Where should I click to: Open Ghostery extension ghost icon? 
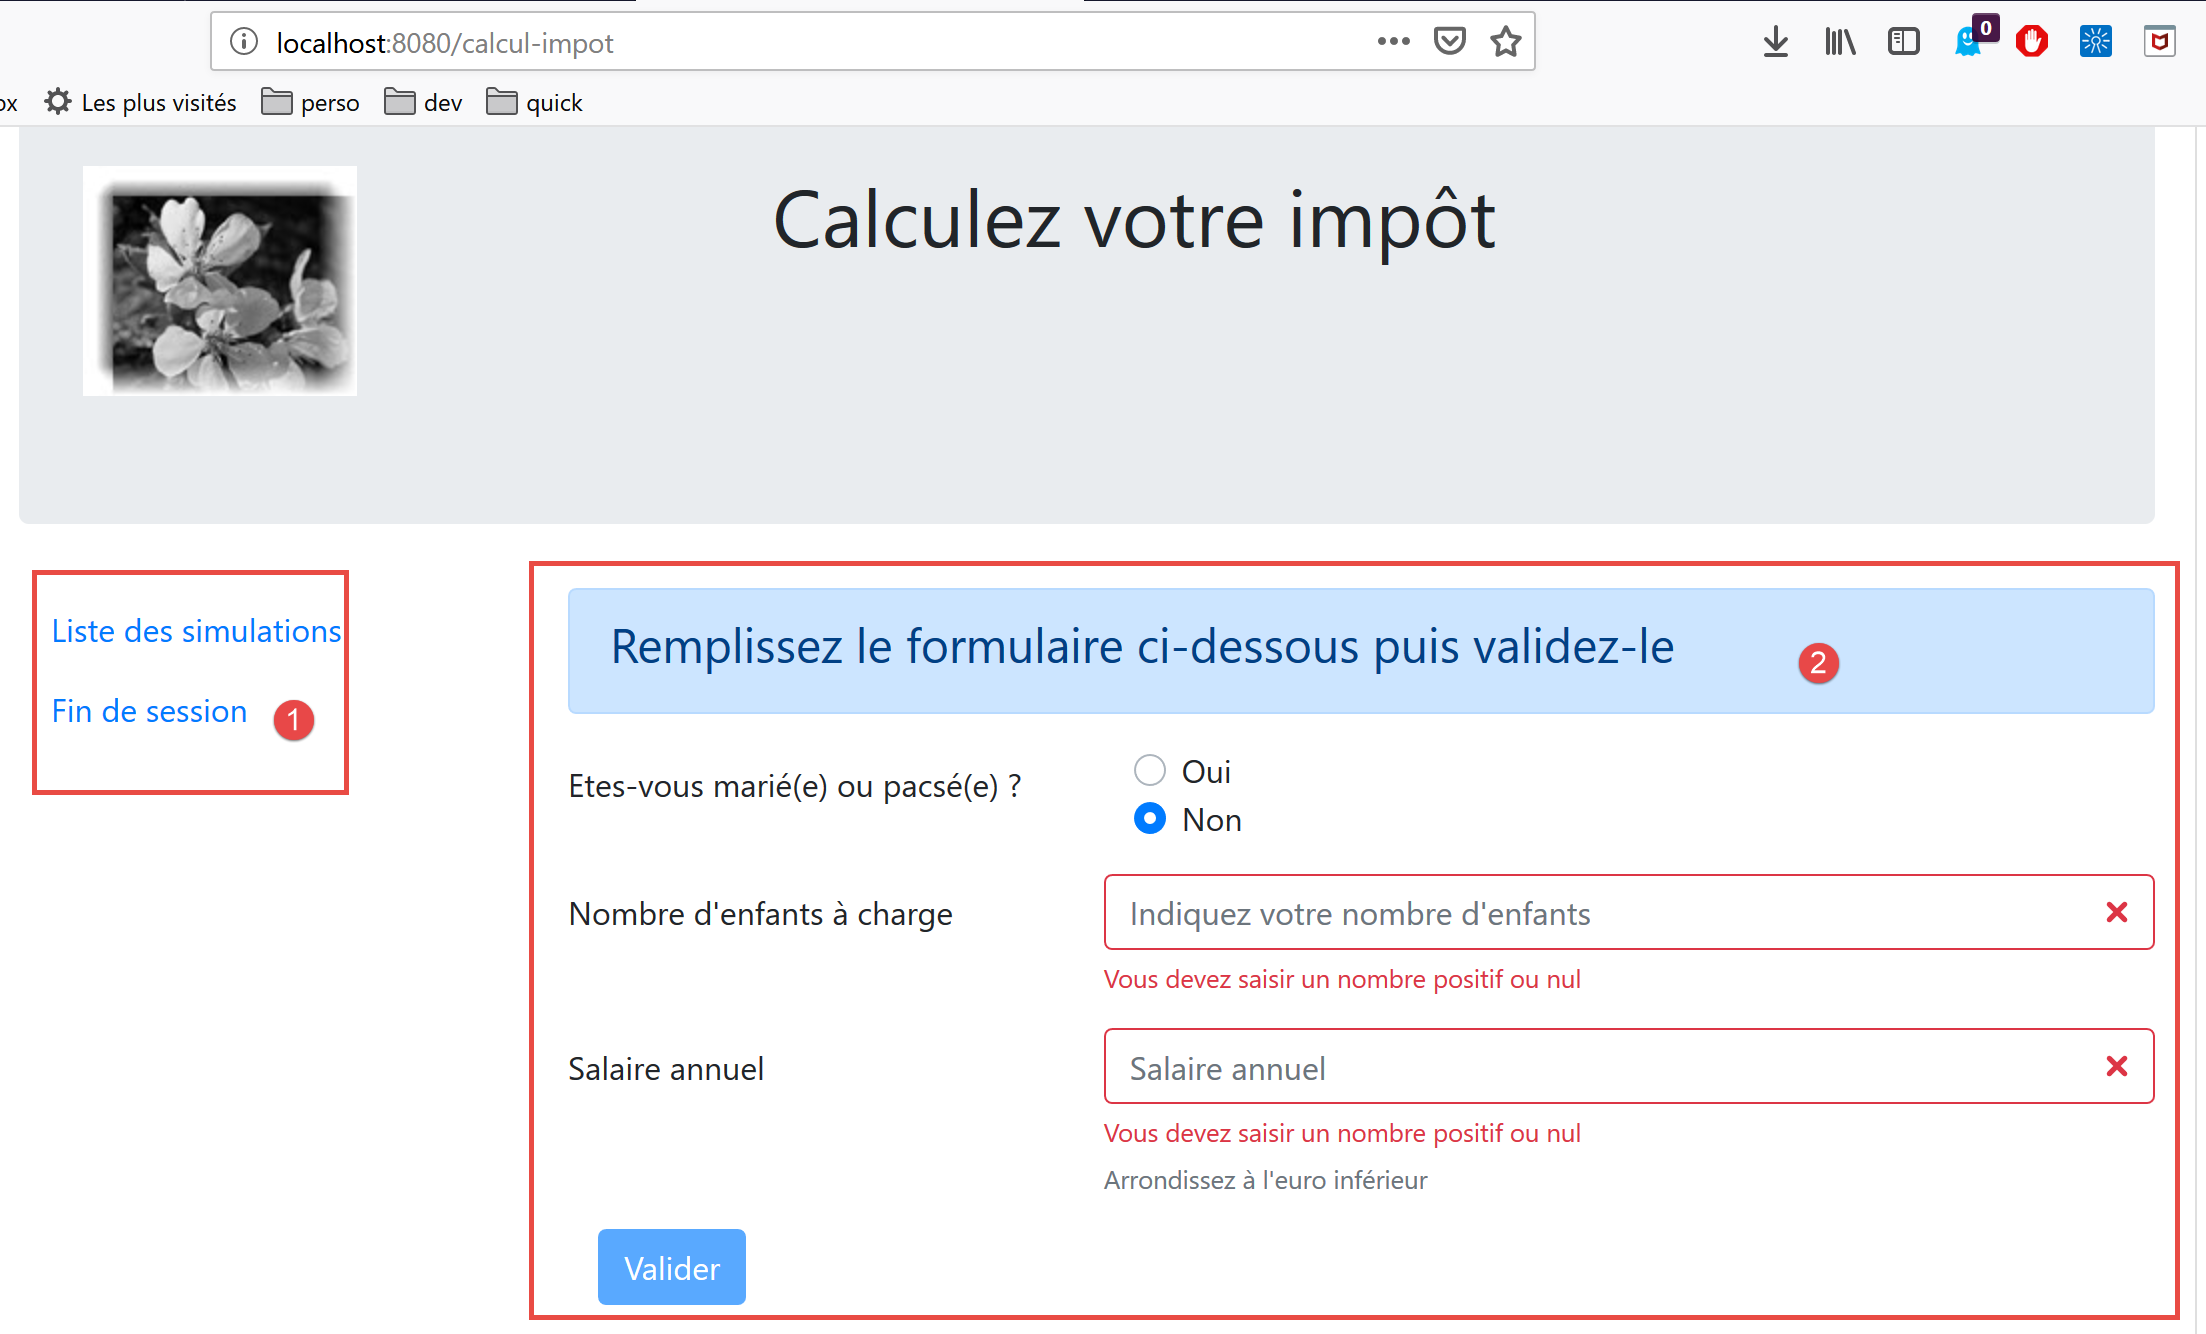[1968, 42]
